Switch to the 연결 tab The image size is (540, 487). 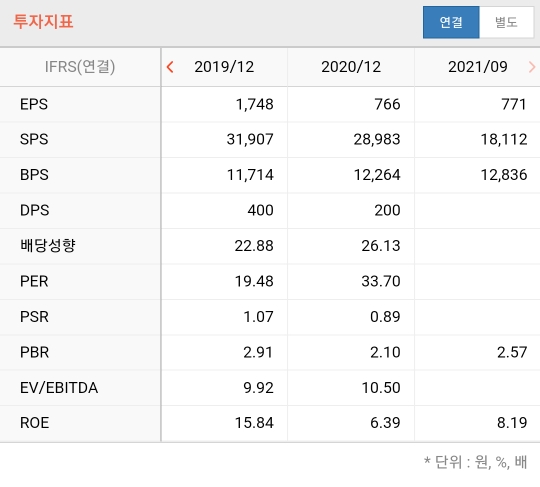click(x=451, y=22)
